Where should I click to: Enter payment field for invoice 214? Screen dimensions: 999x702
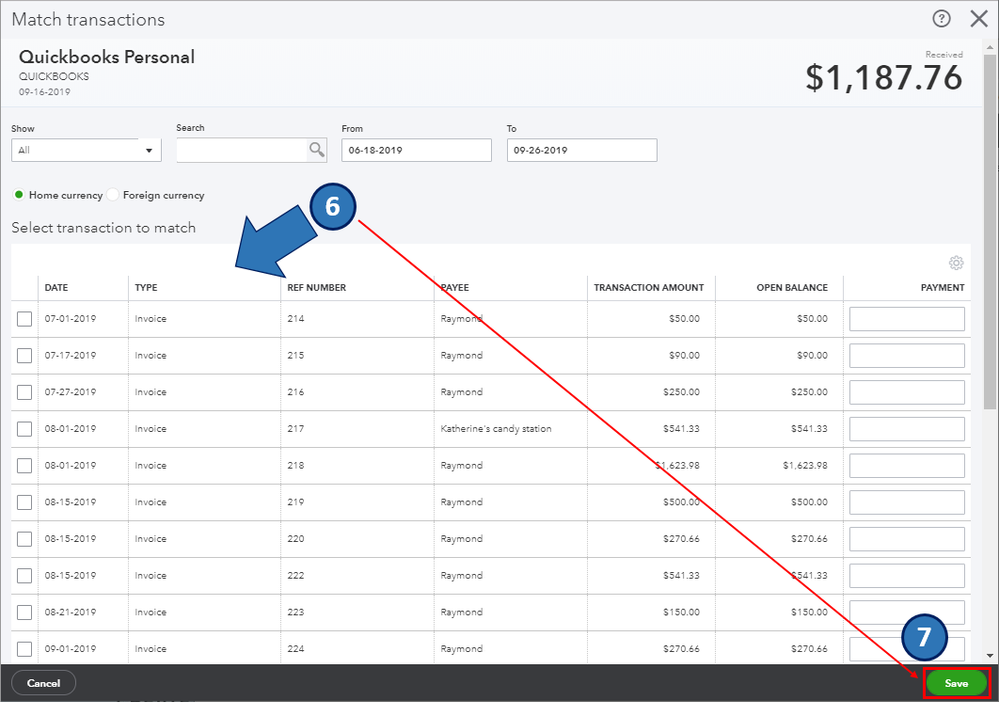coord(907,319)
